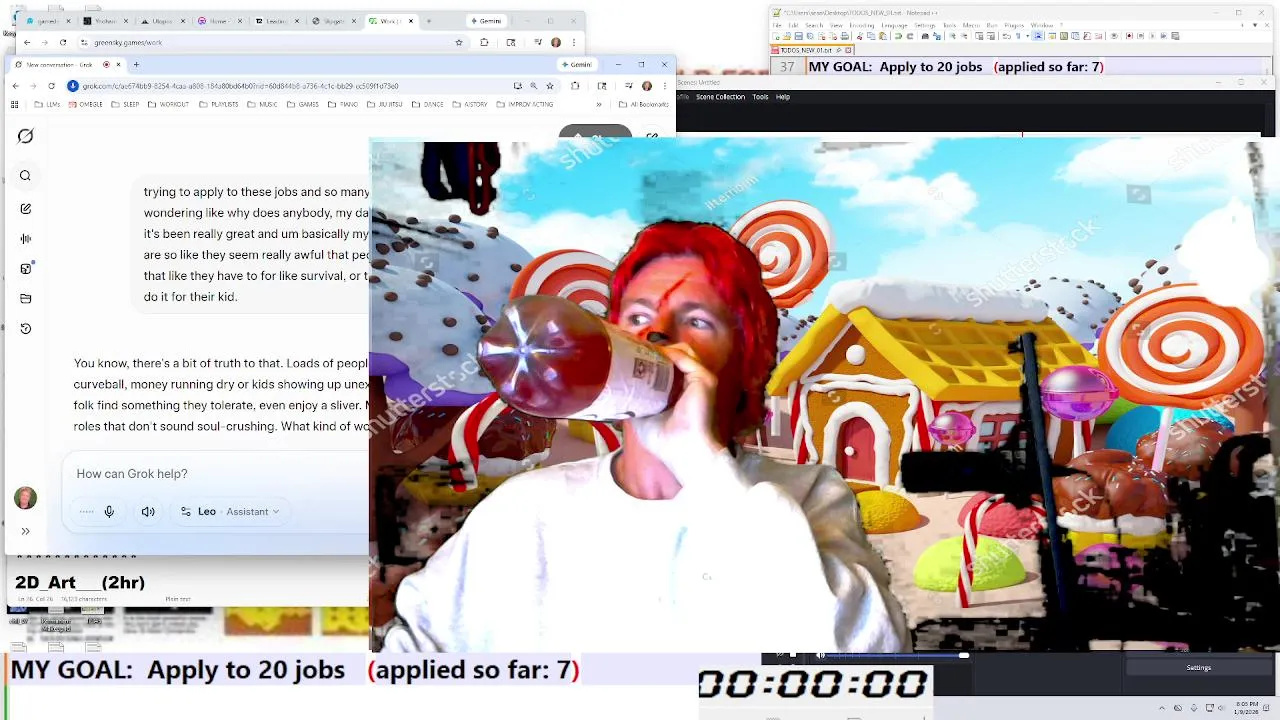Click the microphone in Grok input
This screenshot has width=1280, height=720.
click(109, 512)
